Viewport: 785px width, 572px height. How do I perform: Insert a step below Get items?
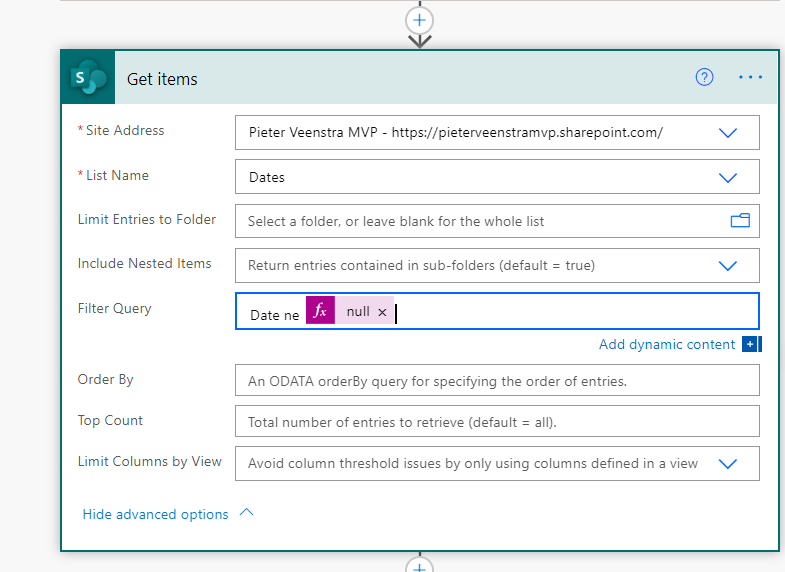[x=420, y=566]
